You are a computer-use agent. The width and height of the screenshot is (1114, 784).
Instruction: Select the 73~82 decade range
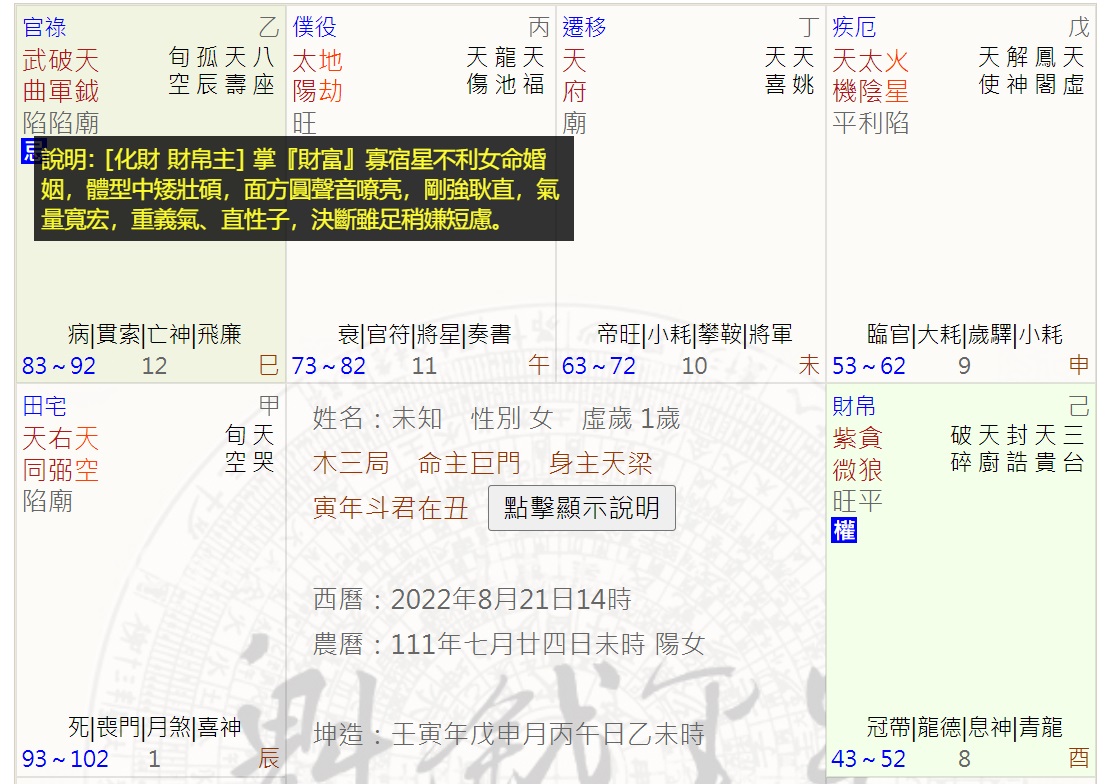(329, 366)
